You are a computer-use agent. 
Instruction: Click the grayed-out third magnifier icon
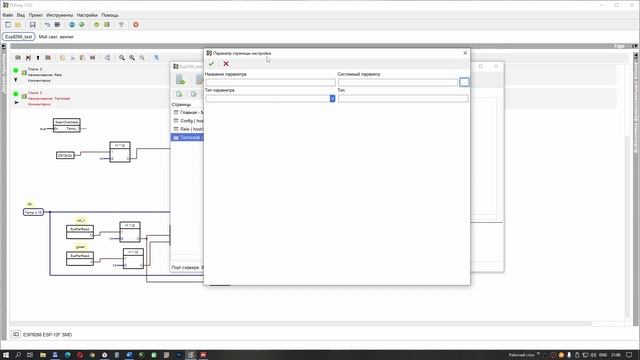click(x=142, y=58)
